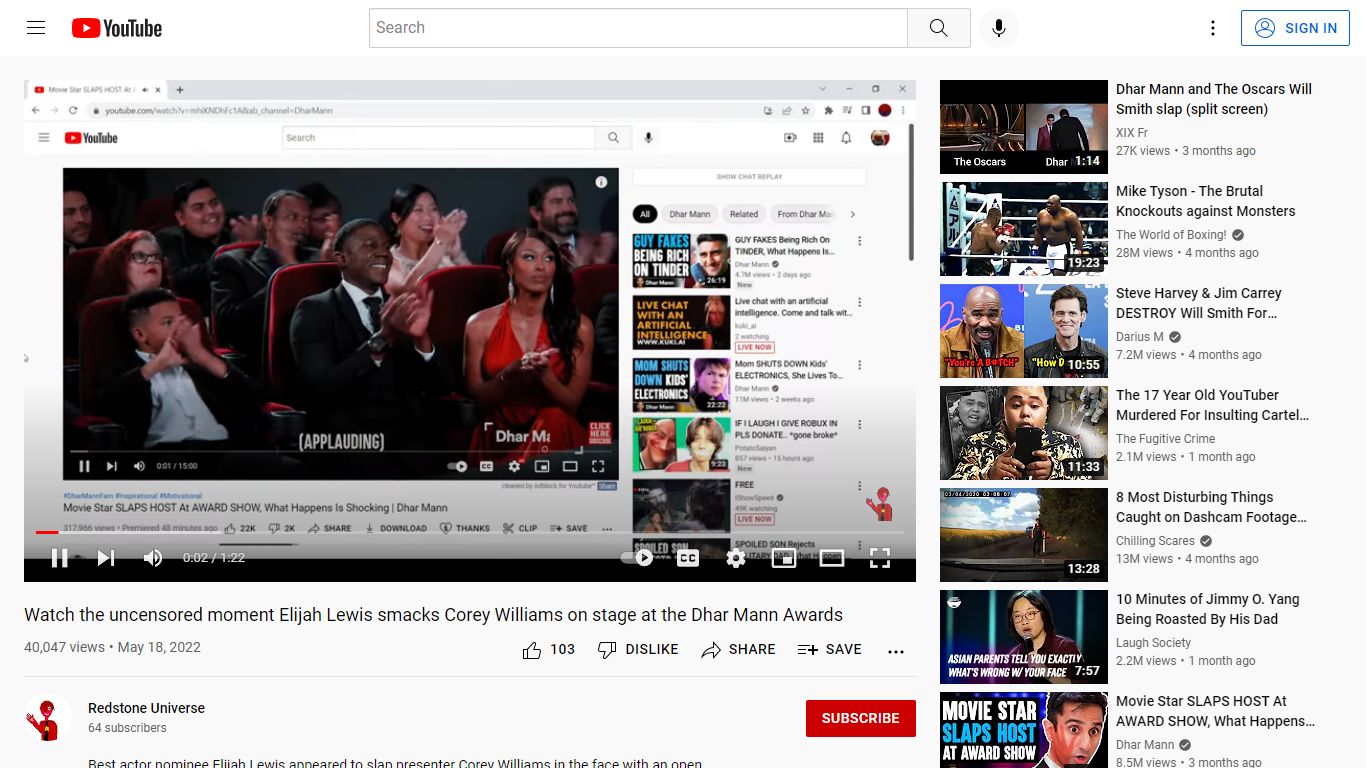Open the guide hamburger menu

click(36, 28)
